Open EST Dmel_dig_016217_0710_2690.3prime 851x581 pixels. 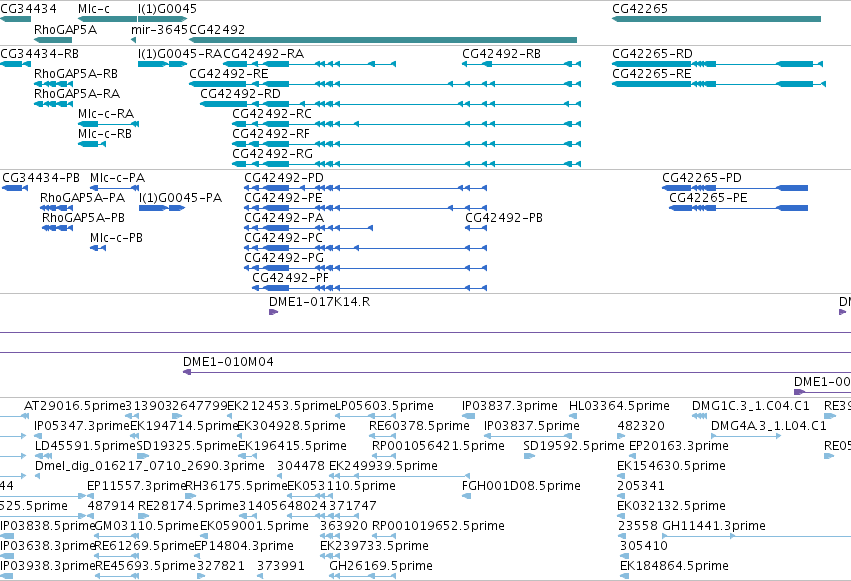(37, 476)
